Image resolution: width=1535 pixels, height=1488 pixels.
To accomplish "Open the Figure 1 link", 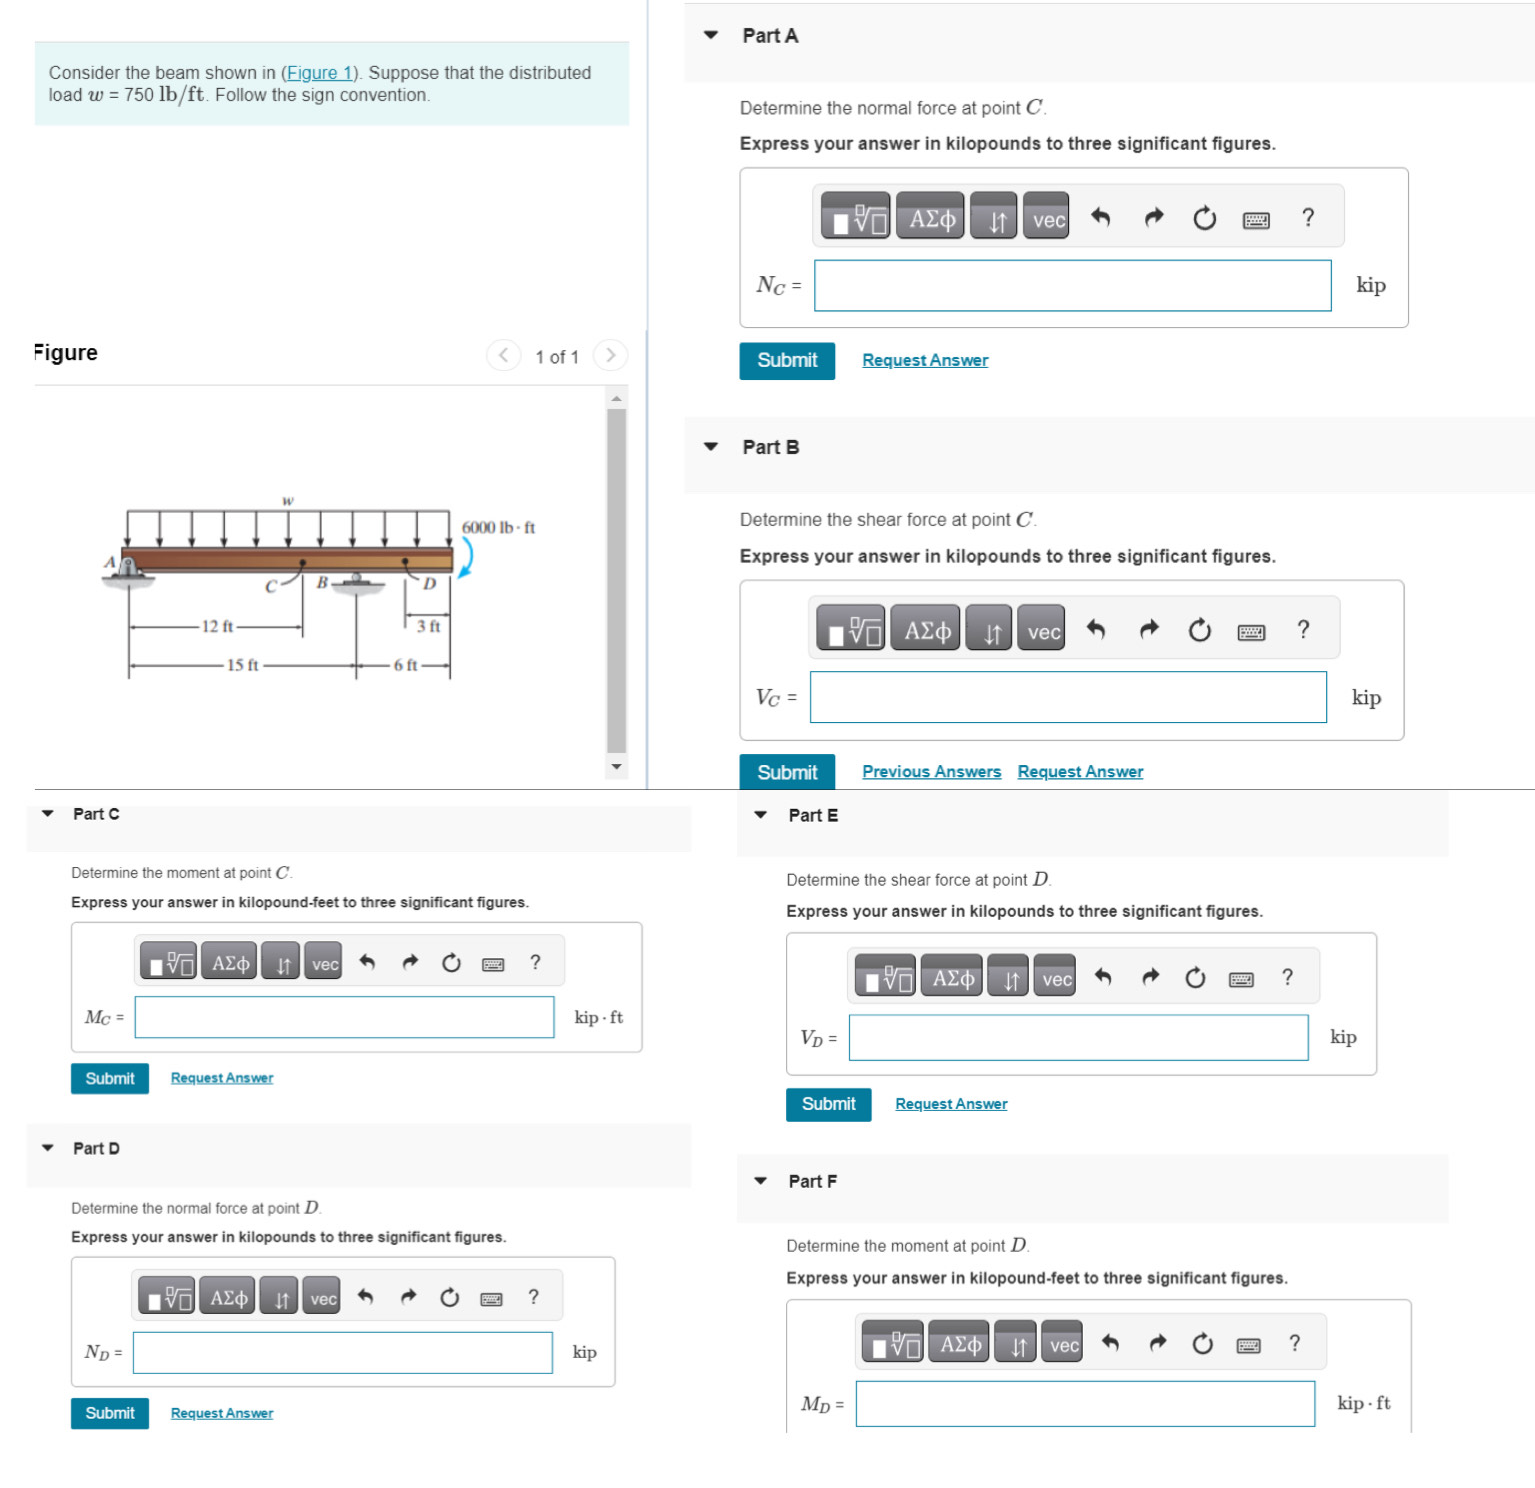I will tap(318, 72).
